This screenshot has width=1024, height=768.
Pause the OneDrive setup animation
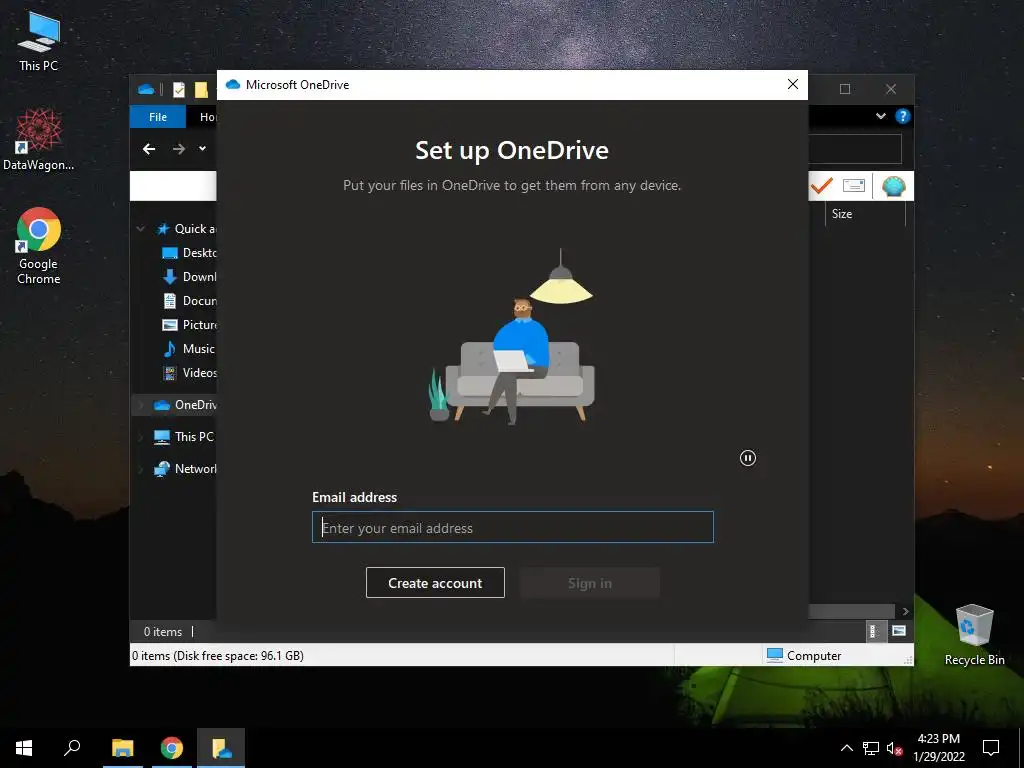748,458
